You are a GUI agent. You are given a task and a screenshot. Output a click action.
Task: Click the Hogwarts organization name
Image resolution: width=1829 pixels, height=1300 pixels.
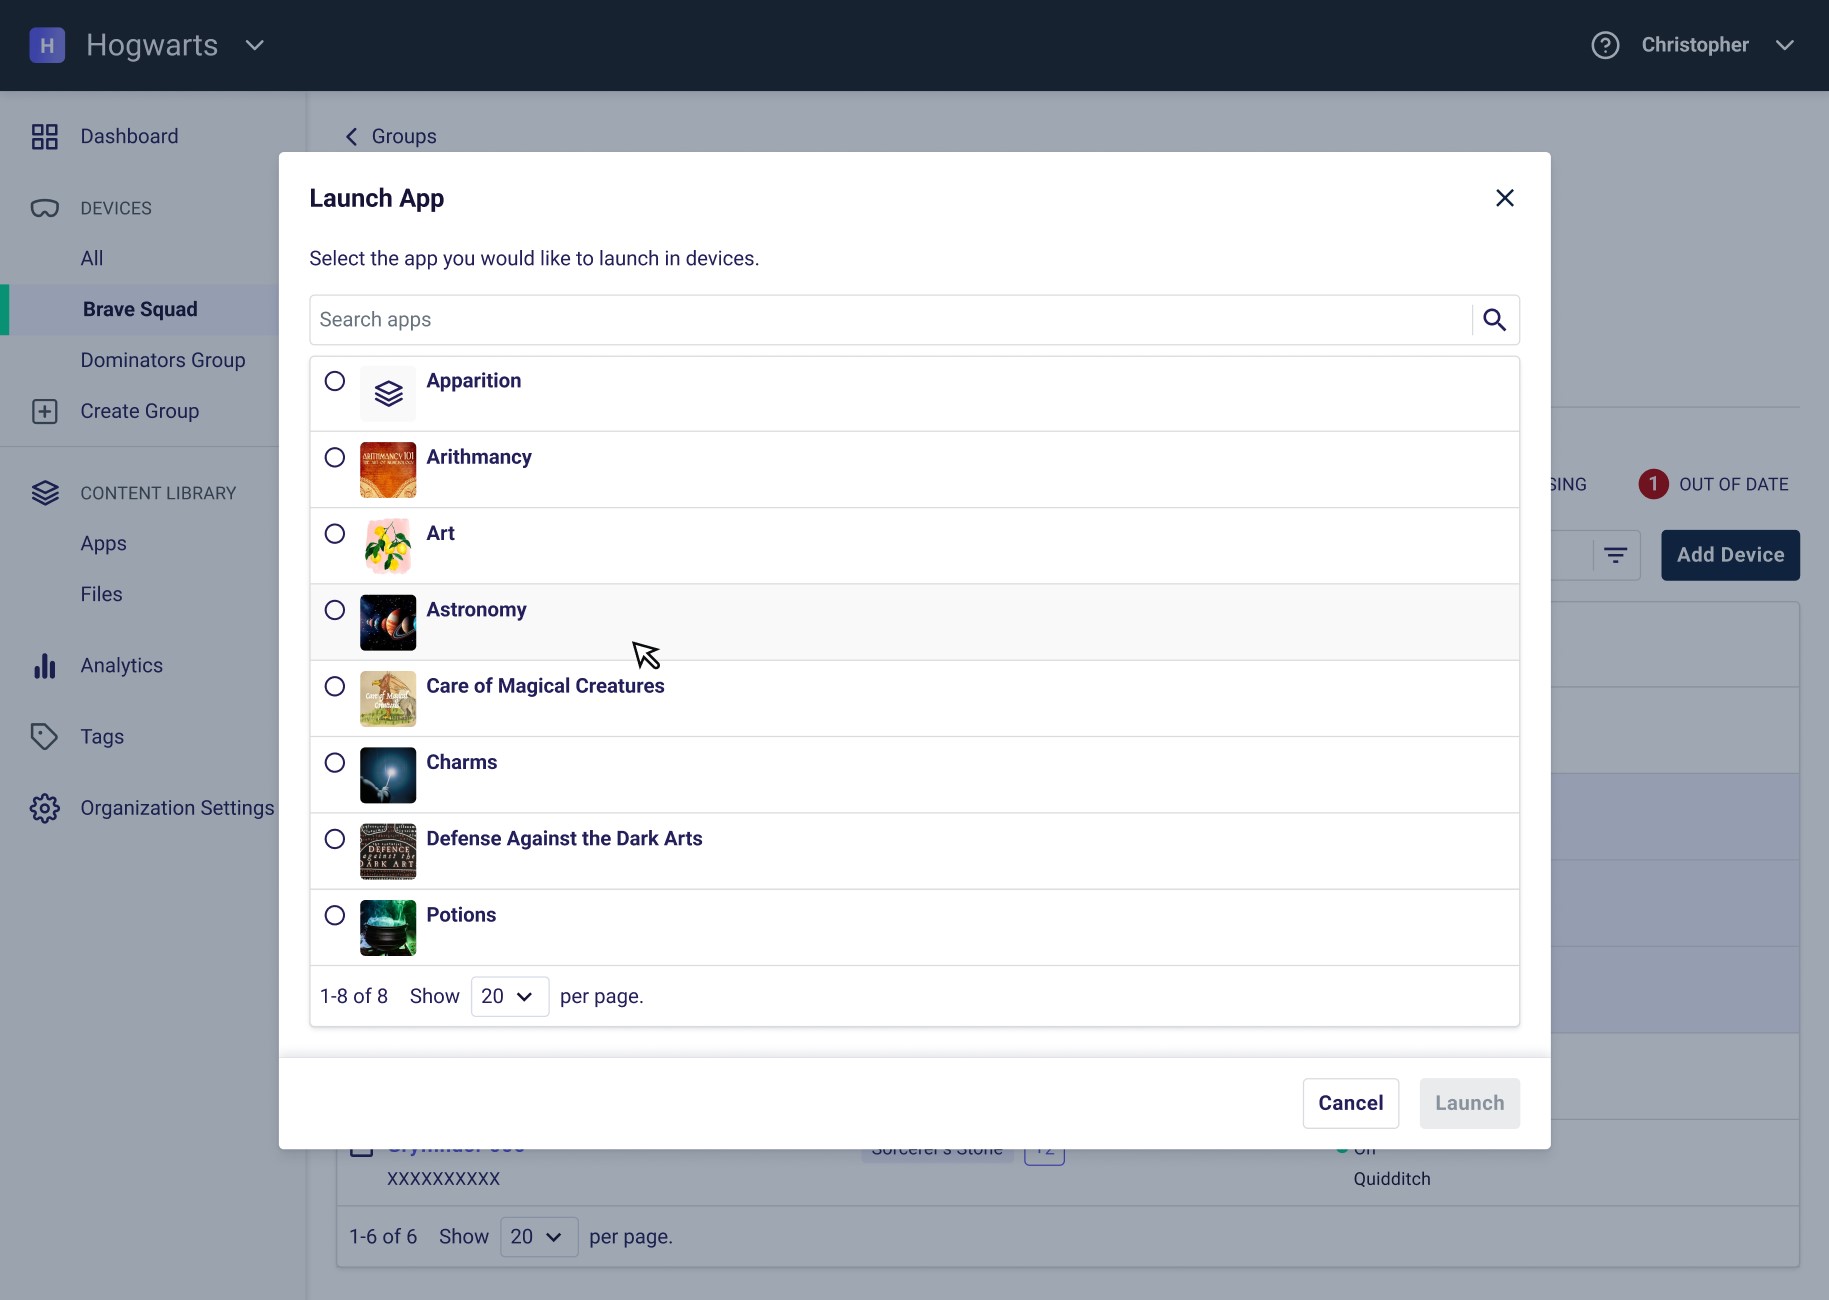[152, 45]
